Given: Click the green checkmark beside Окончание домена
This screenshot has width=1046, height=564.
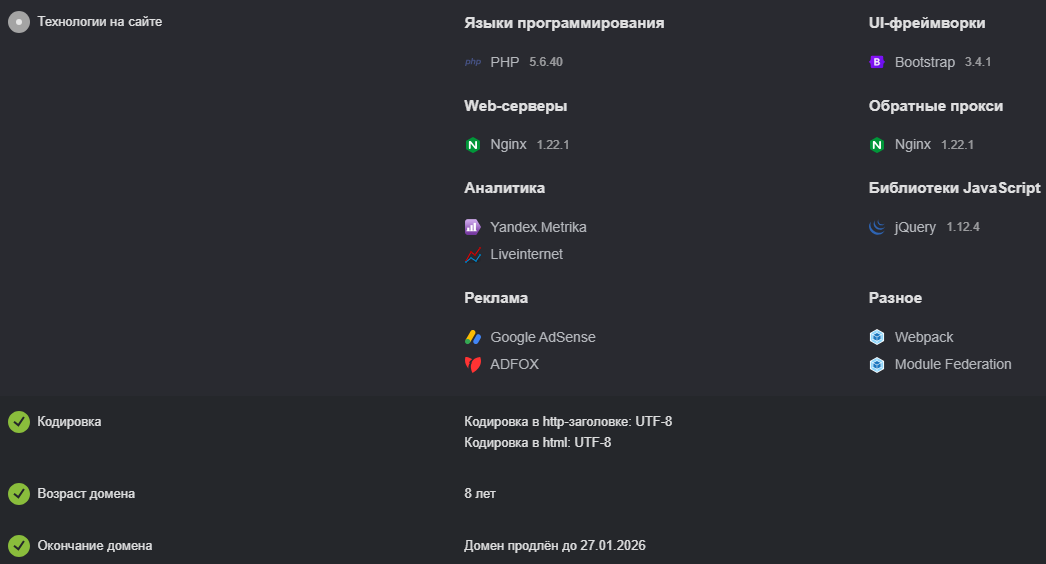Looking at the screenshot, I should coord(19,546).
